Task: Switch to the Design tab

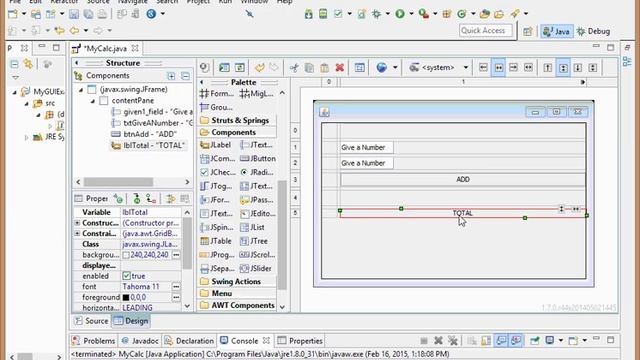Action: coord(131,321)
